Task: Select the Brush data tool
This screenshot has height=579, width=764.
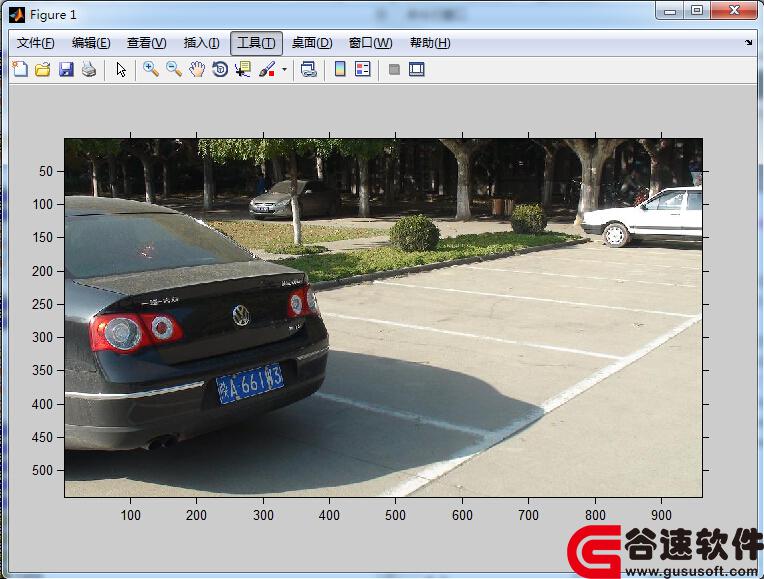Action: [267, 69]
